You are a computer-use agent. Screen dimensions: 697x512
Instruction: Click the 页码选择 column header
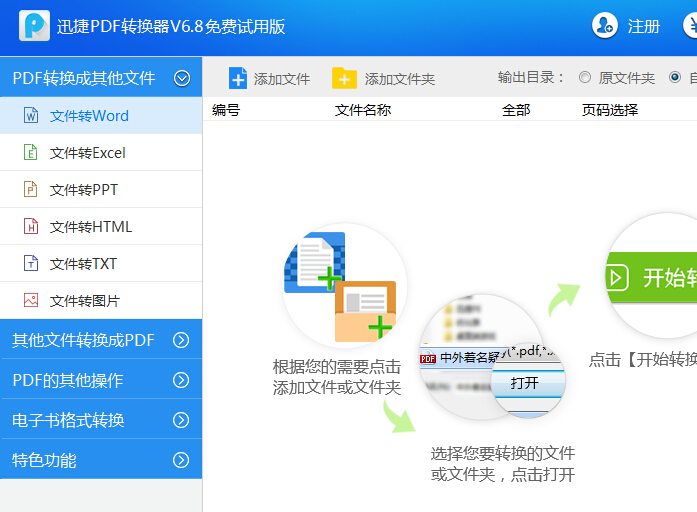click(x=610, y=110)
